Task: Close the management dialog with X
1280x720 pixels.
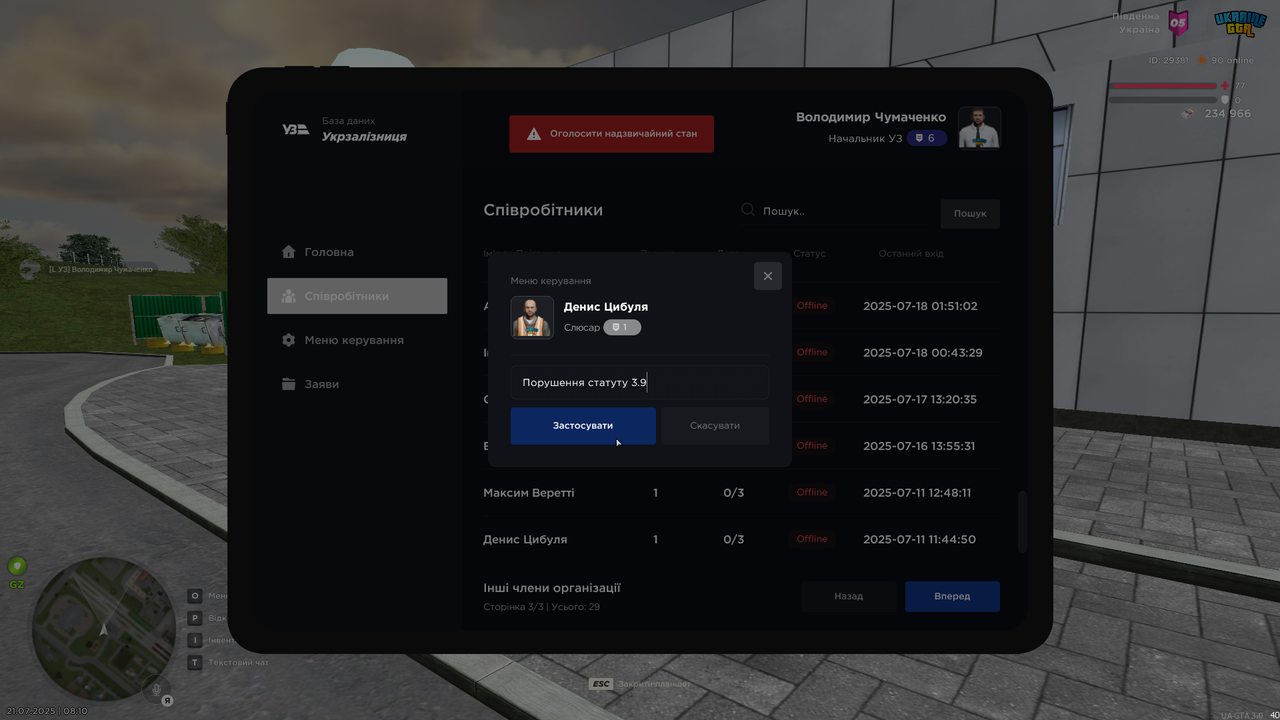Action: (768, 276)
